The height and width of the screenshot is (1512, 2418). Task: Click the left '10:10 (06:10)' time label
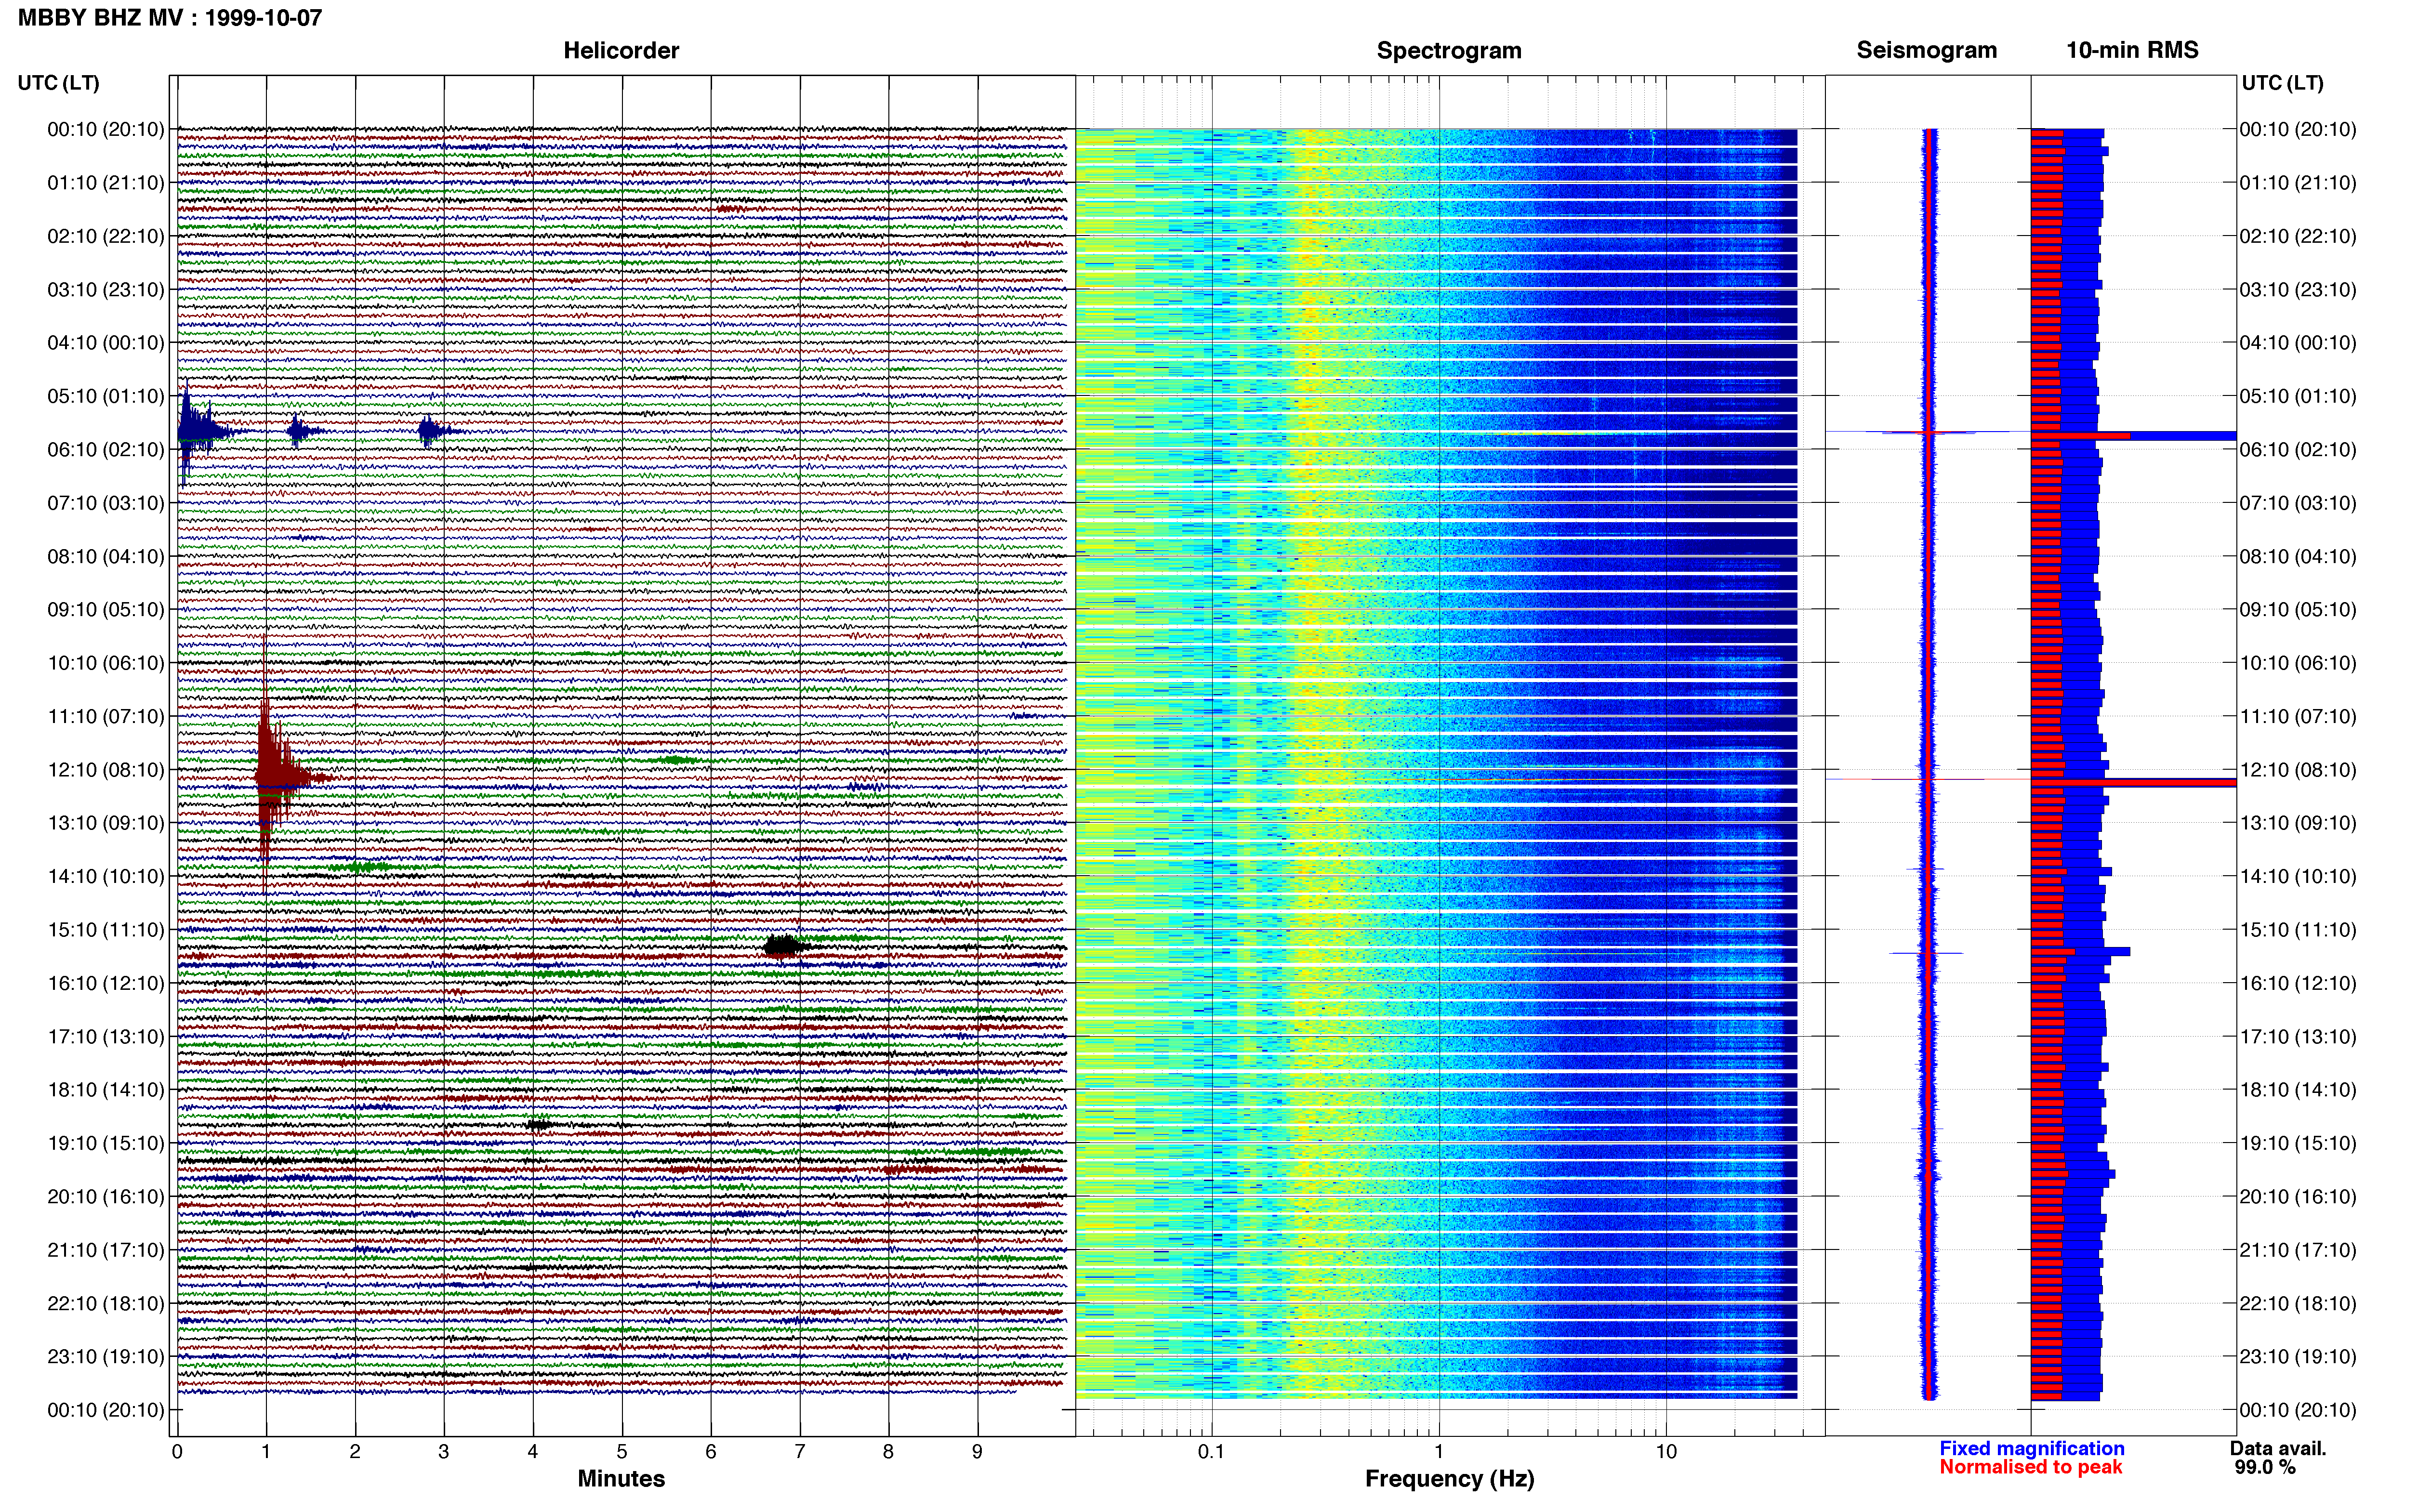(106, 662)
